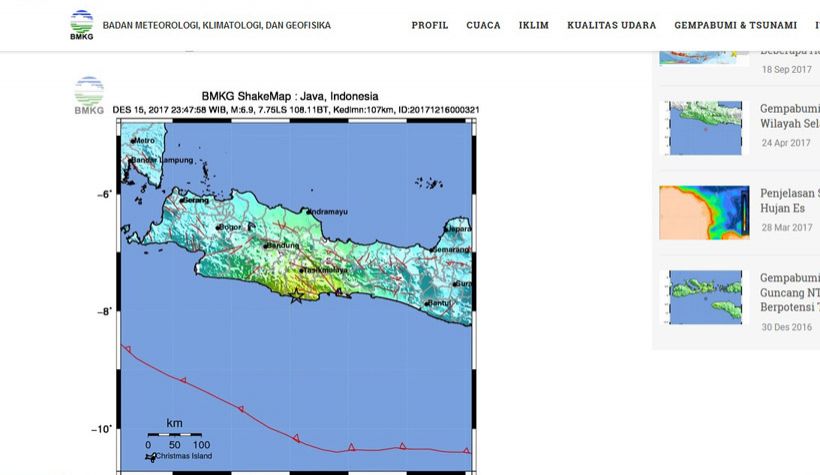Click the km scale bar on the map

pos(175,435)
